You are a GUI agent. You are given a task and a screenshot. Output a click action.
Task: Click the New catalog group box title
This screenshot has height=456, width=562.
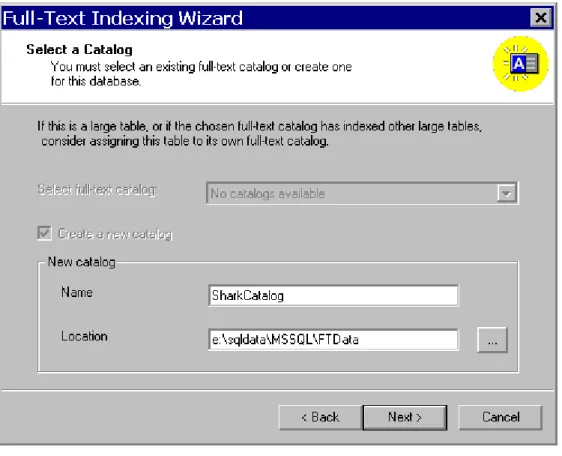[x=82, y=262]
